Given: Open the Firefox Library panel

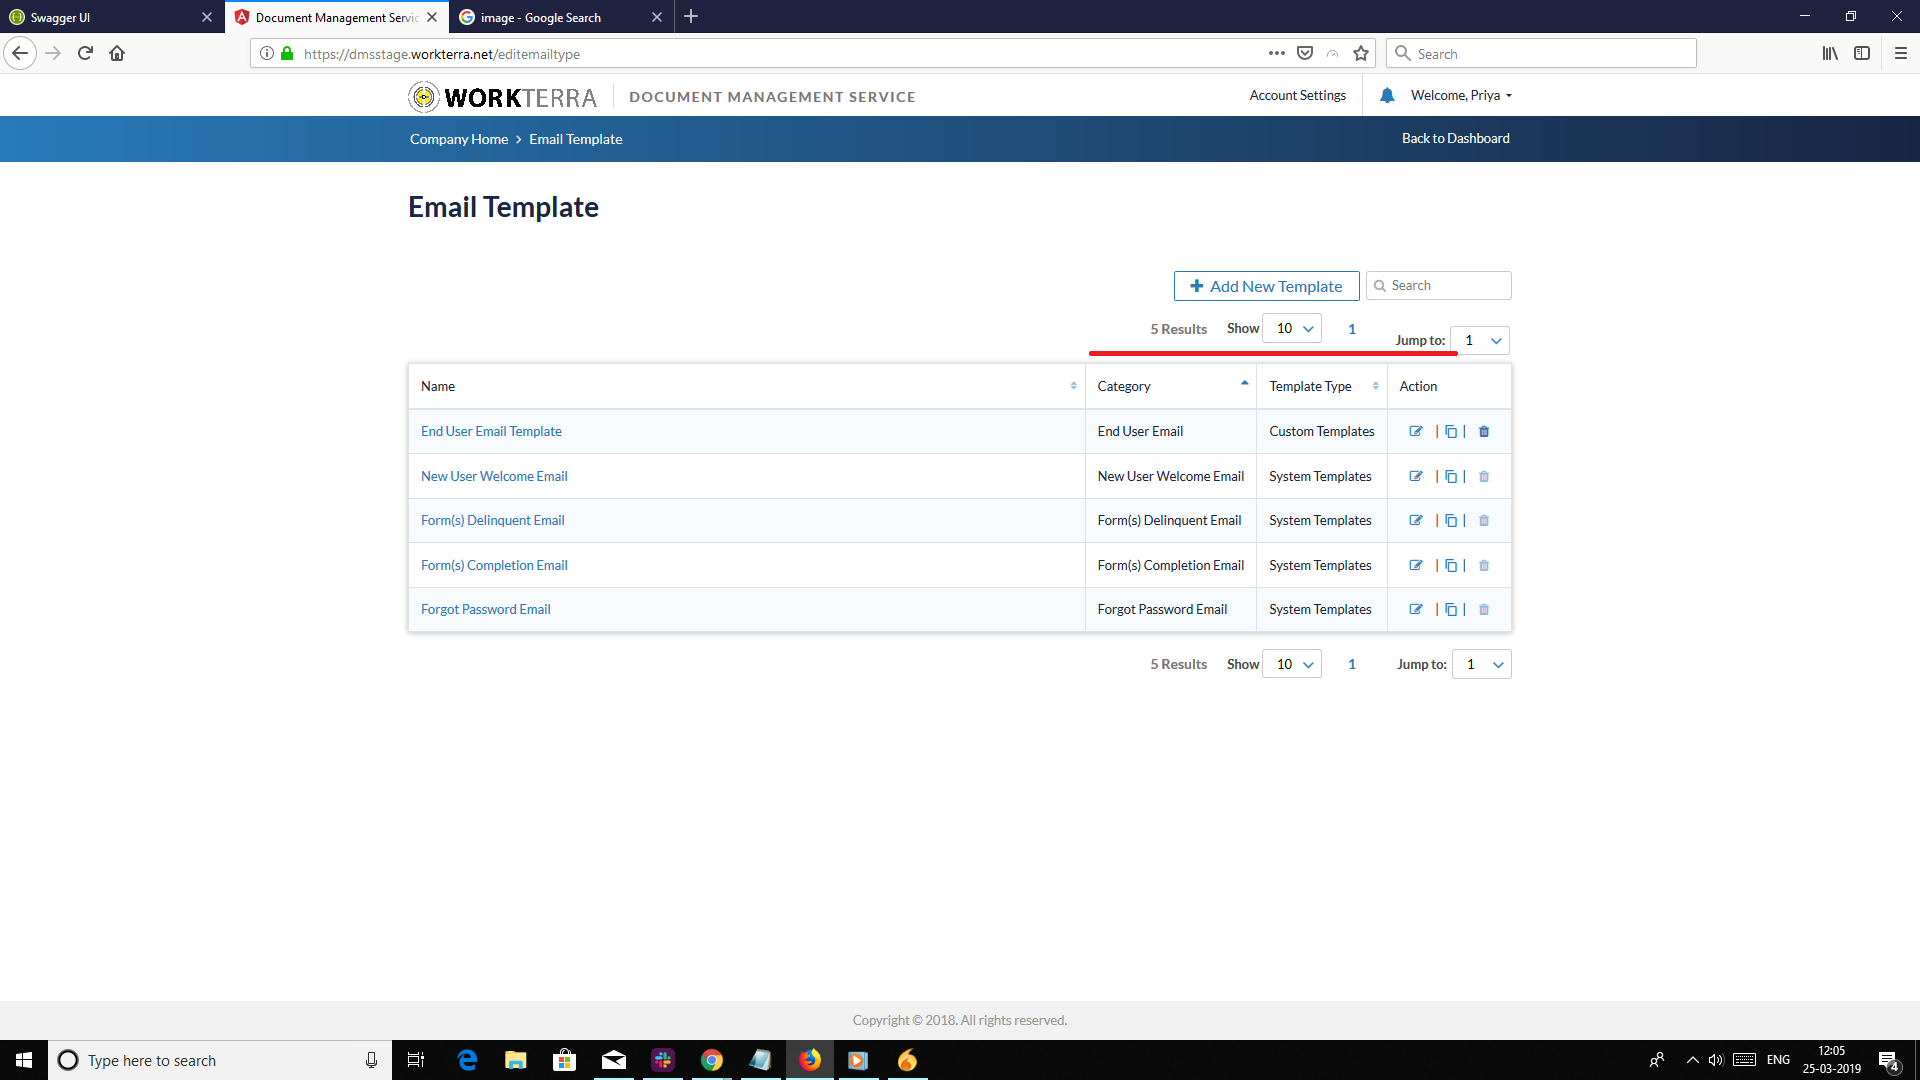Looking at the screenshot, I should point(1830,53).
